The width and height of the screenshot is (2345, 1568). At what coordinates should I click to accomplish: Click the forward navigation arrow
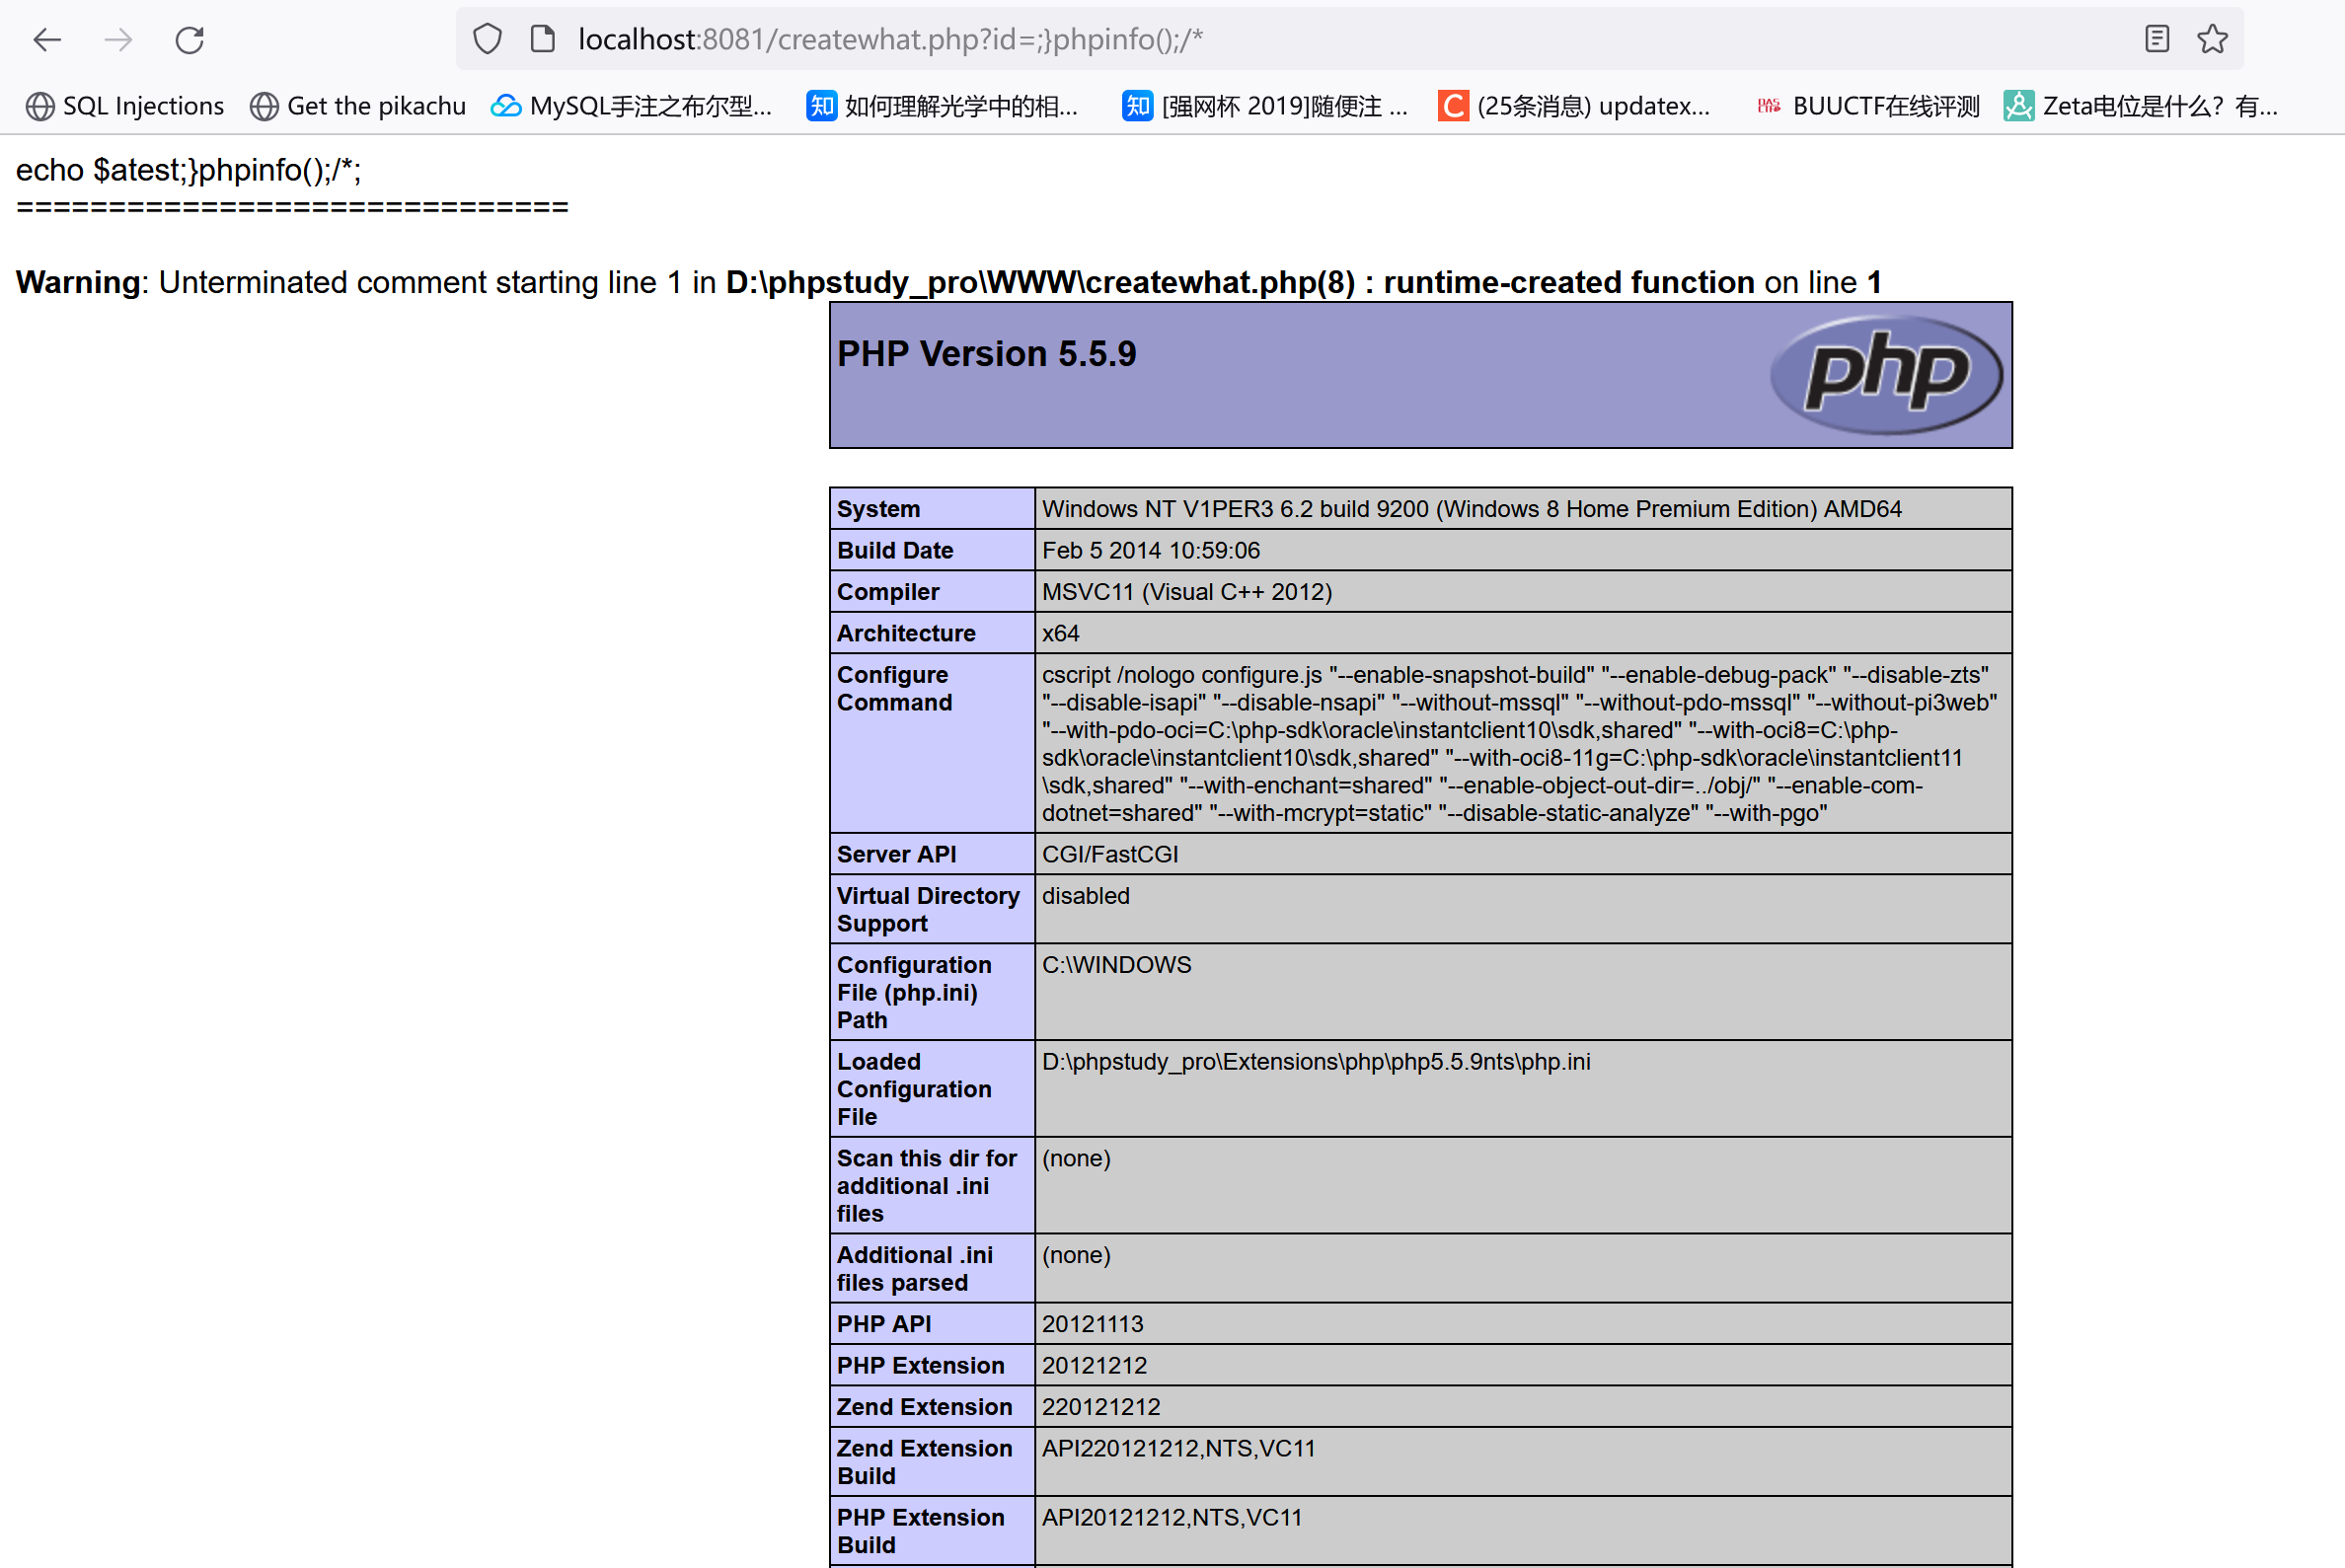[x=118, y=40]
